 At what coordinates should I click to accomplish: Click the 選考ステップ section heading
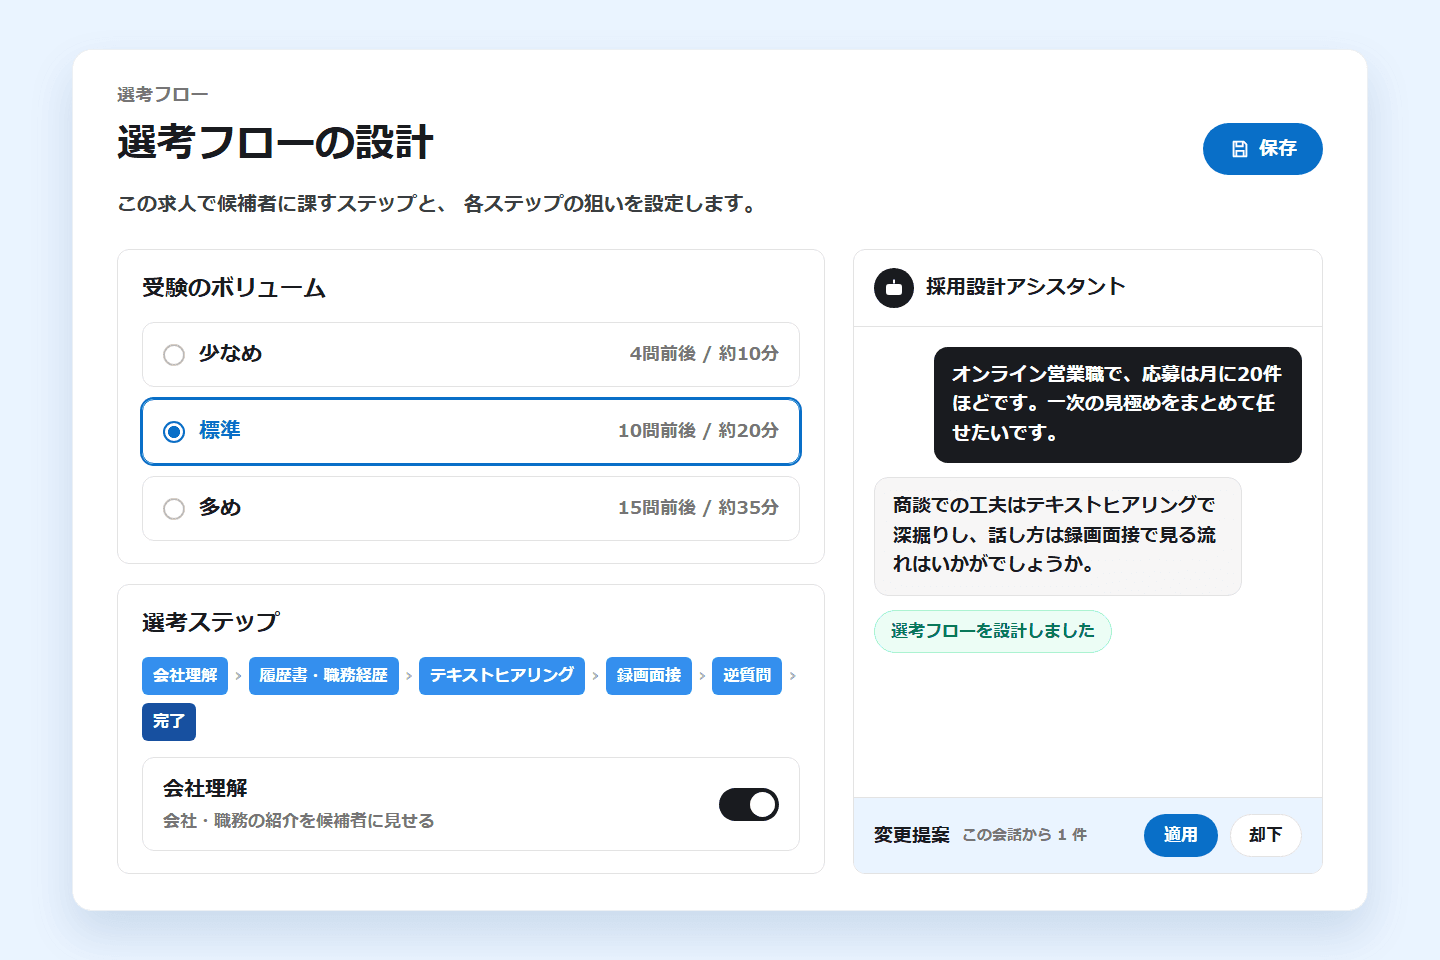pyautogui.click(x=211, y=623)
